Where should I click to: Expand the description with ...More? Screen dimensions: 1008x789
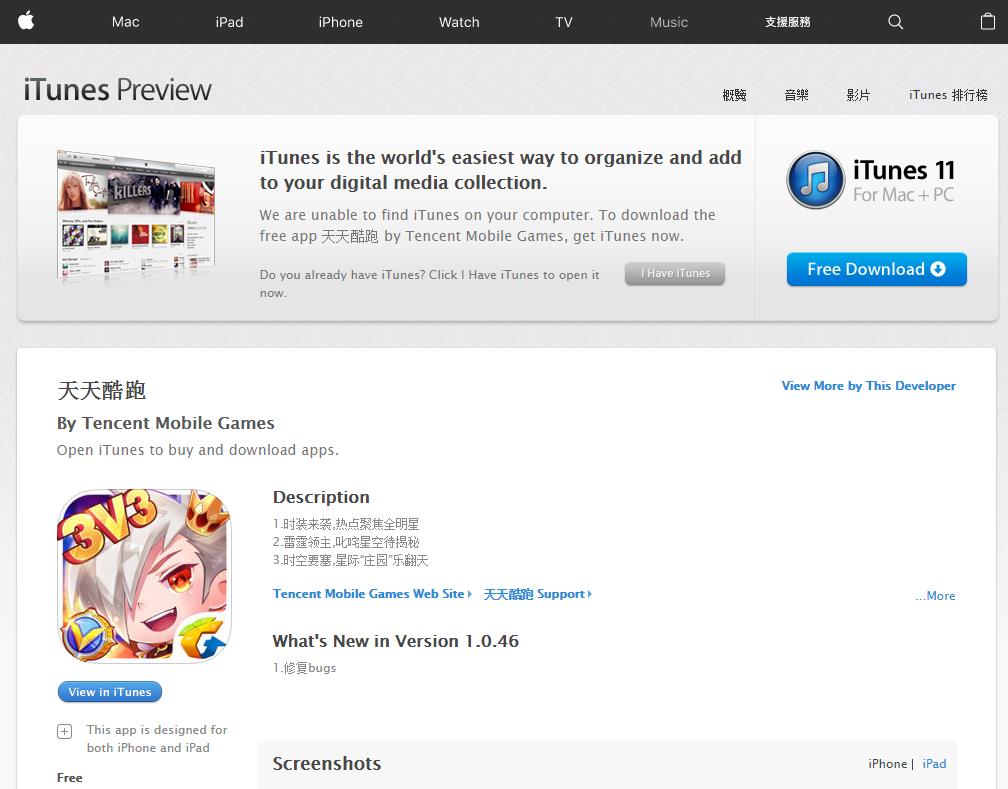pos(935,596)
